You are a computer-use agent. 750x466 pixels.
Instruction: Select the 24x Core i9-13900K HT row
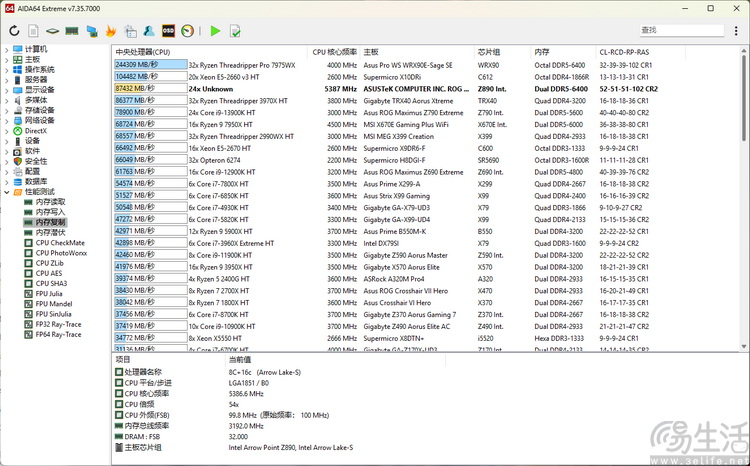coord(386,112)
